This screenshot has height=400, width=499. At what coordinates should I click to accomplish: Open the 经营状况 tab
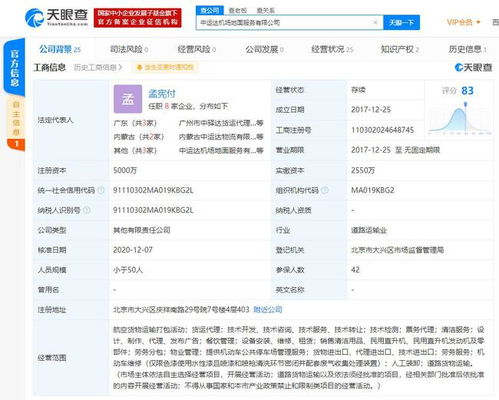pyautogui.click(x=332, y=49)
